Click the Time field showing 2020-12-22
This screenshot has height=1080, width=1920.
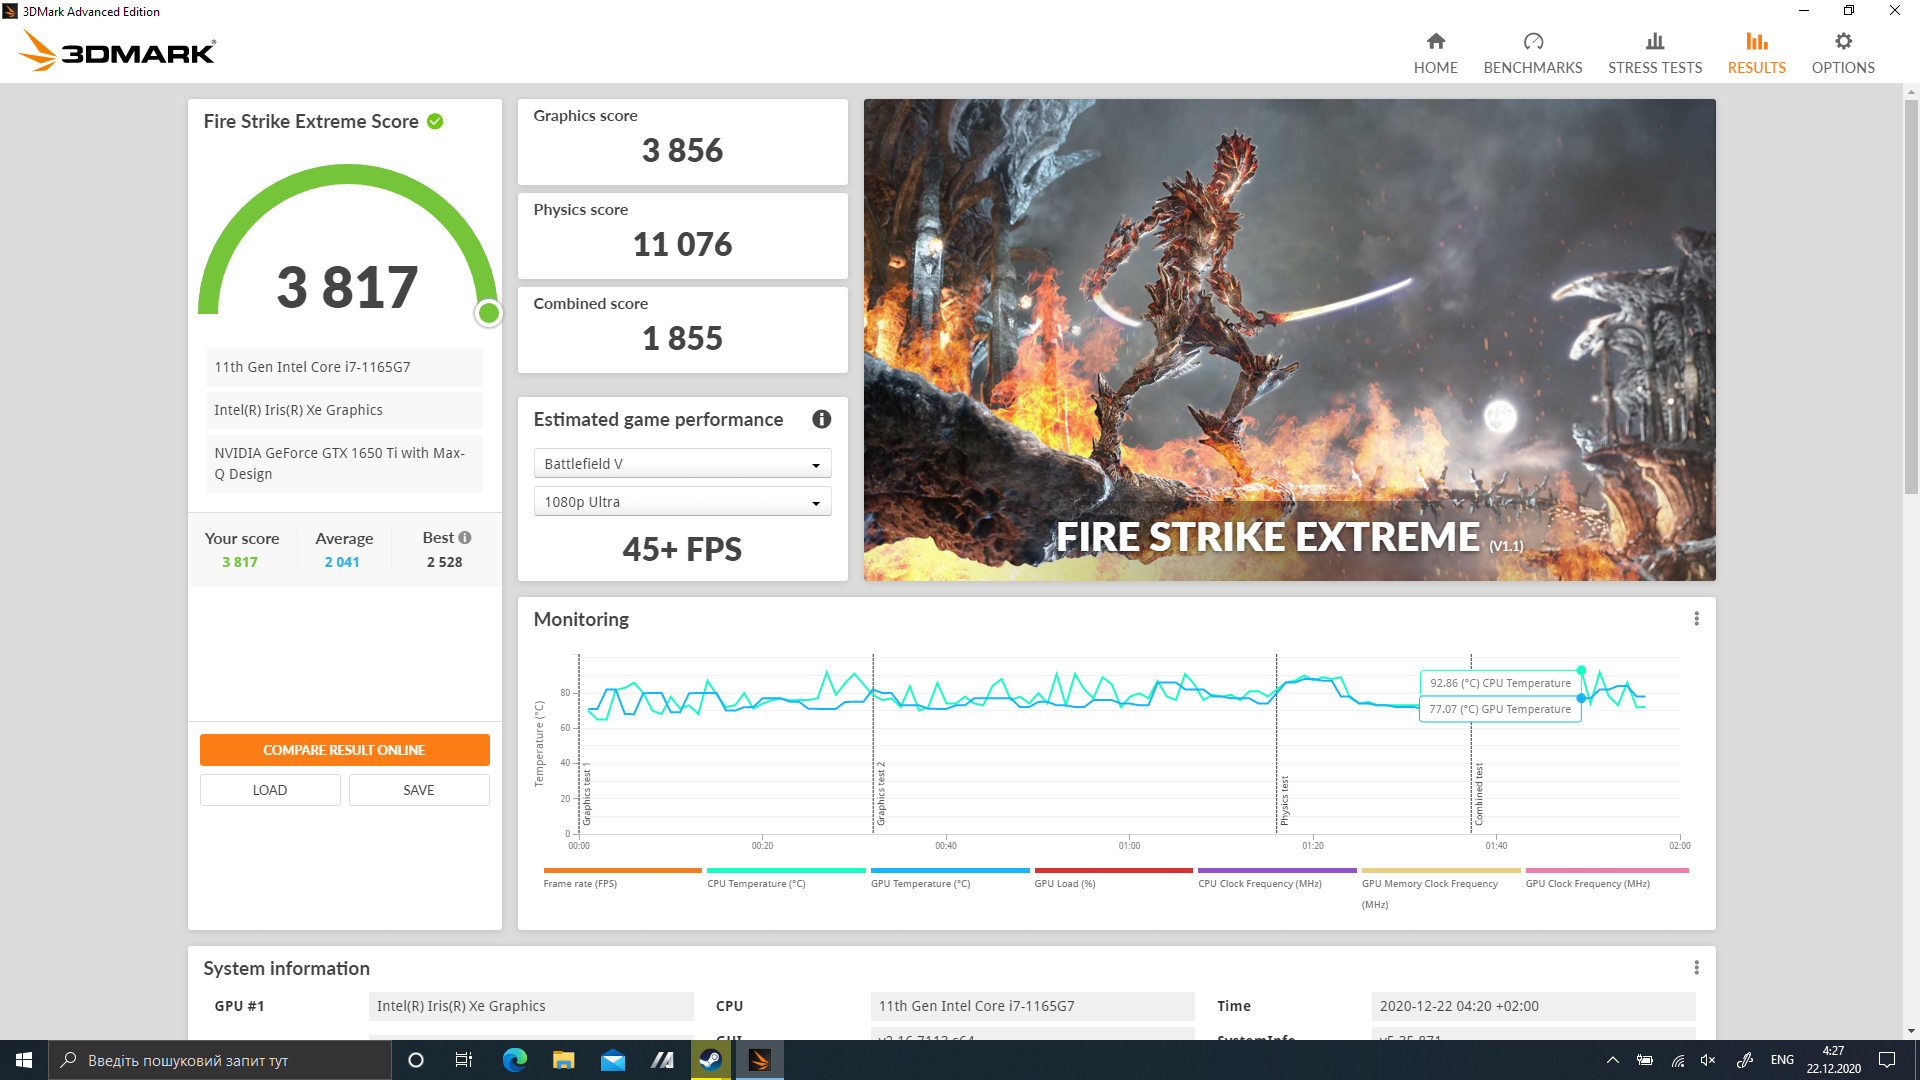pyautogui.click(x=1534, y=1006)
